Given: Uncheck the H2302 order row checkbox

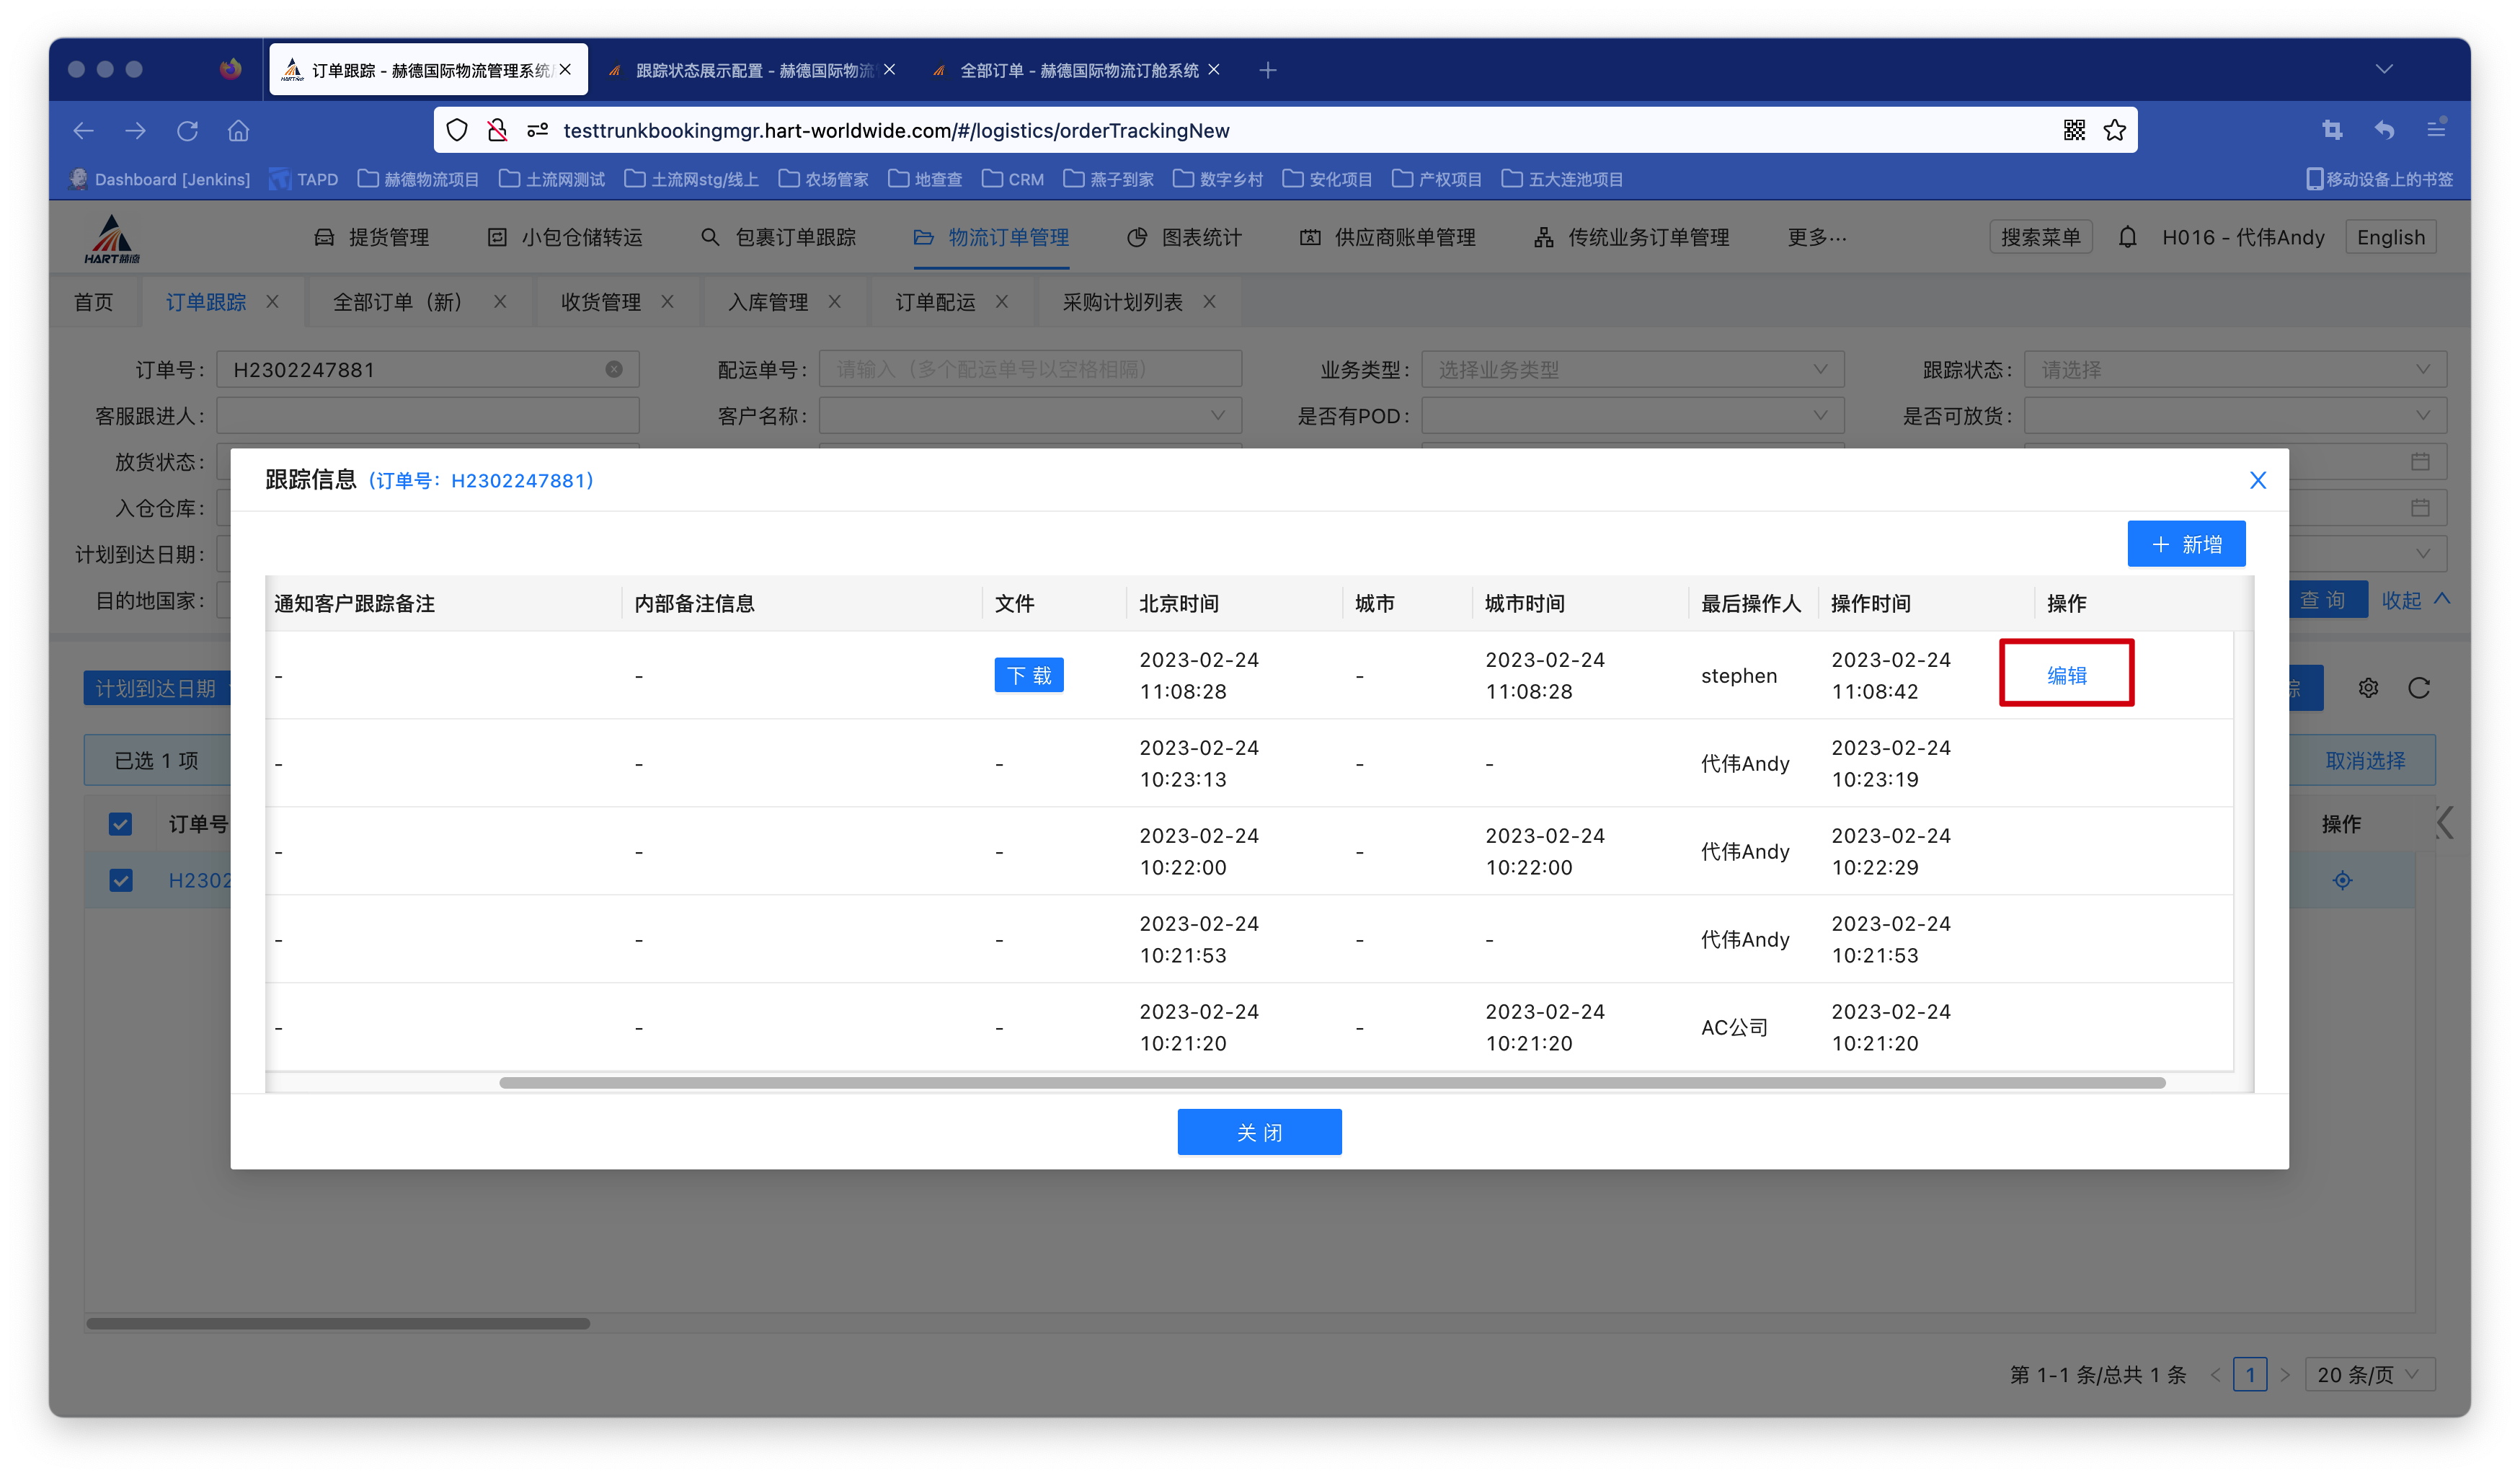Looking at the screenshot, I should point(120,880).
